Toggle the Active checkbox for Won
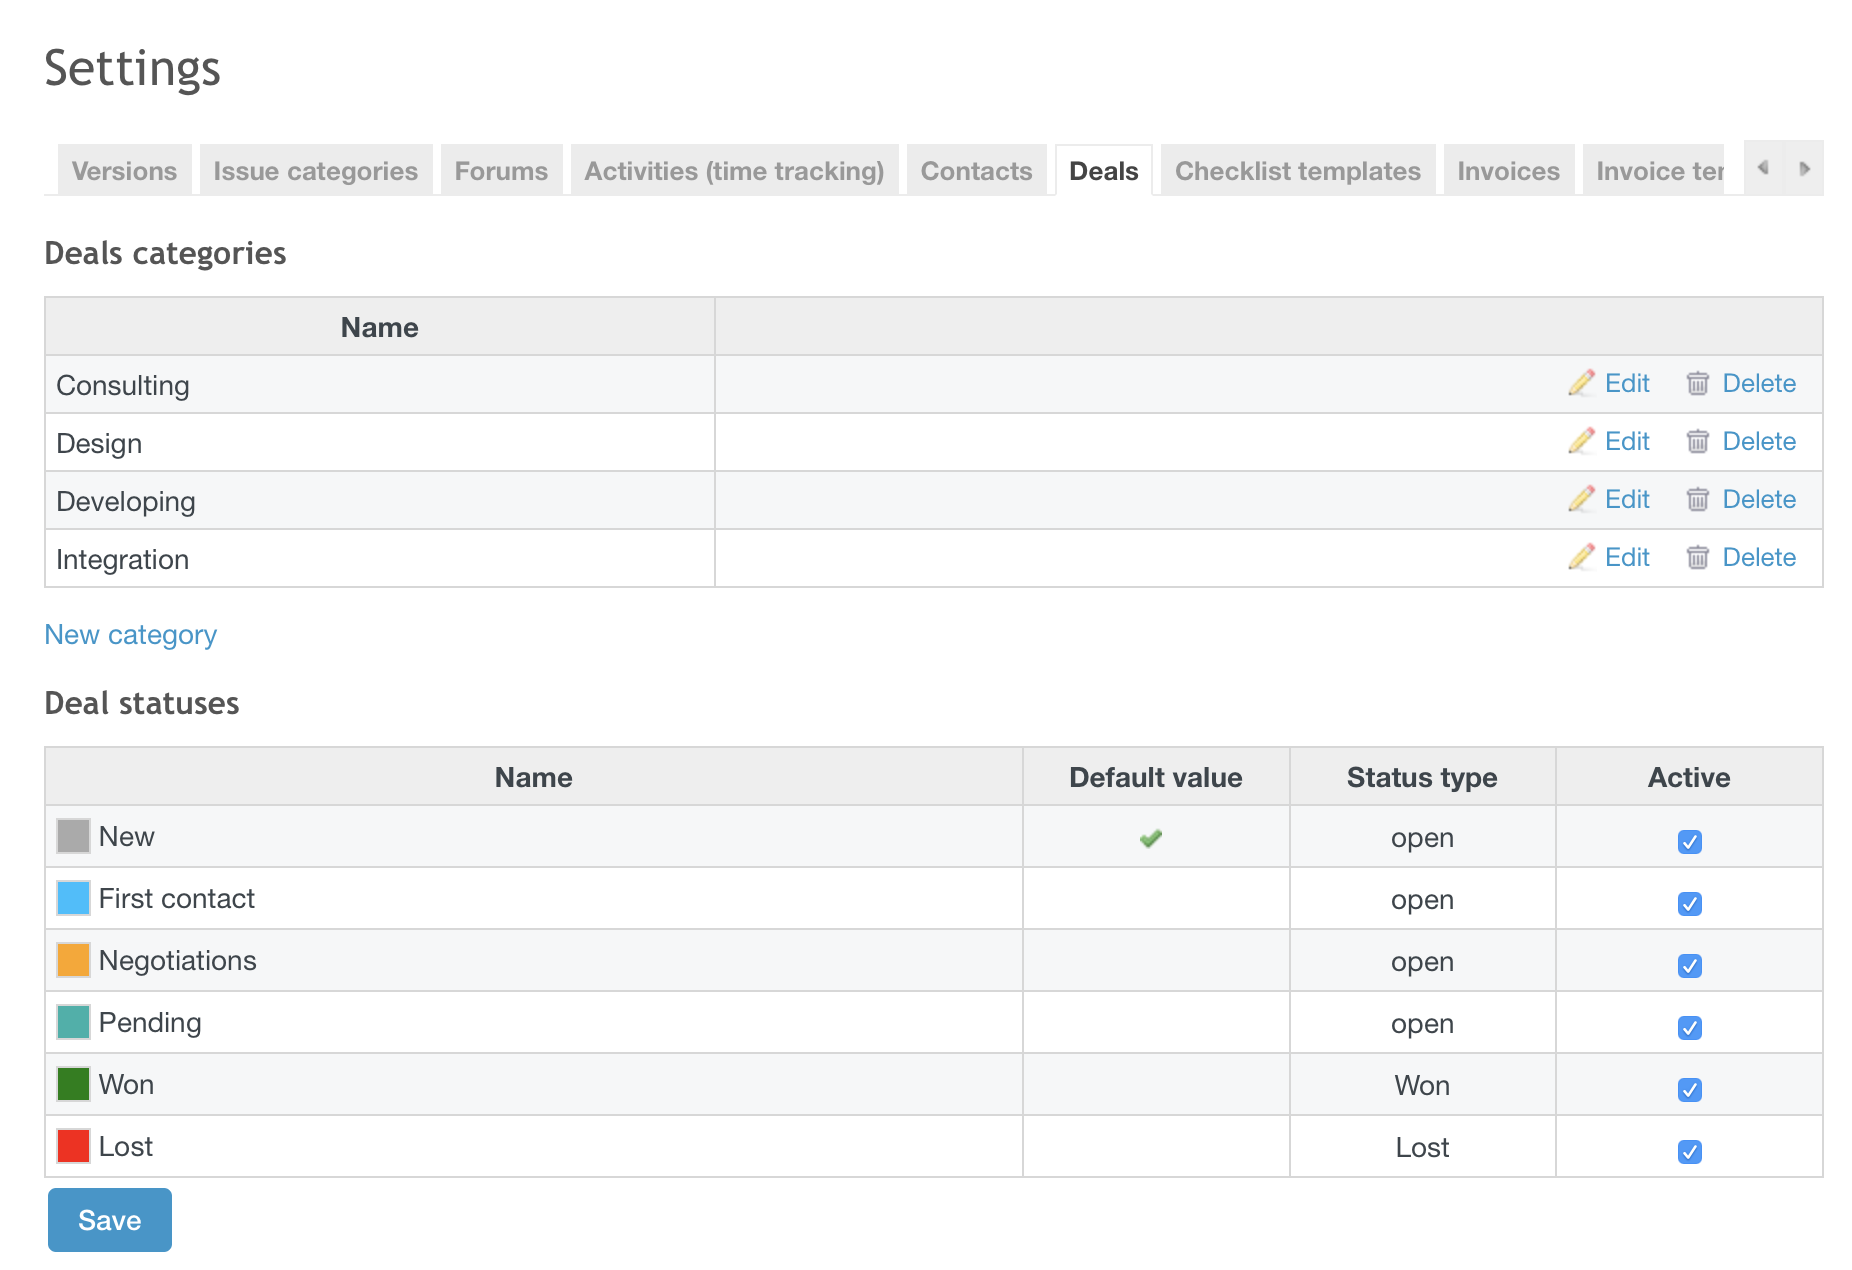 point(1688,1089)
